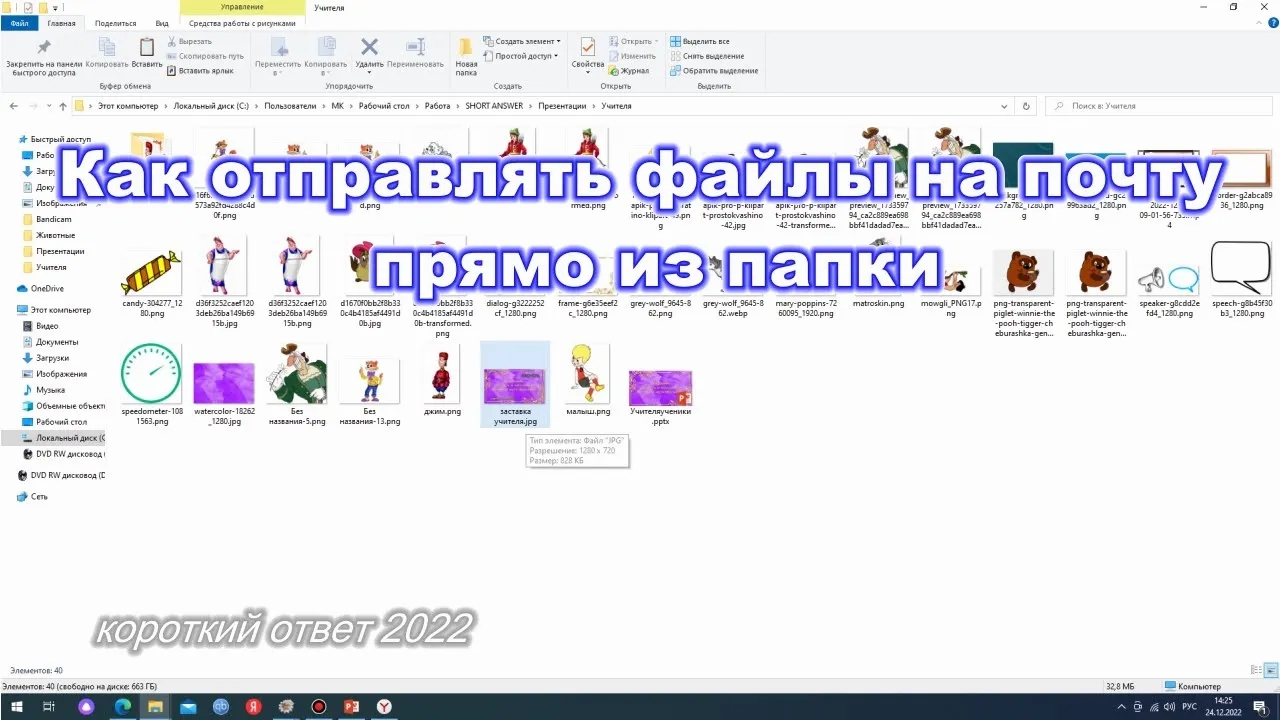Select Видео in navigation pane

tap(47, 326)
